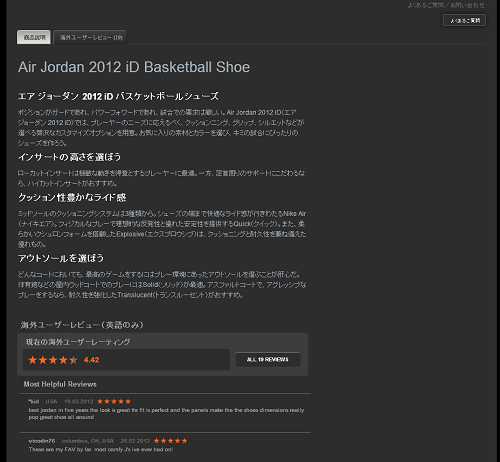
Task: Click the クッション性豊かなライド感 heading
Action: [x=72, y=198]
